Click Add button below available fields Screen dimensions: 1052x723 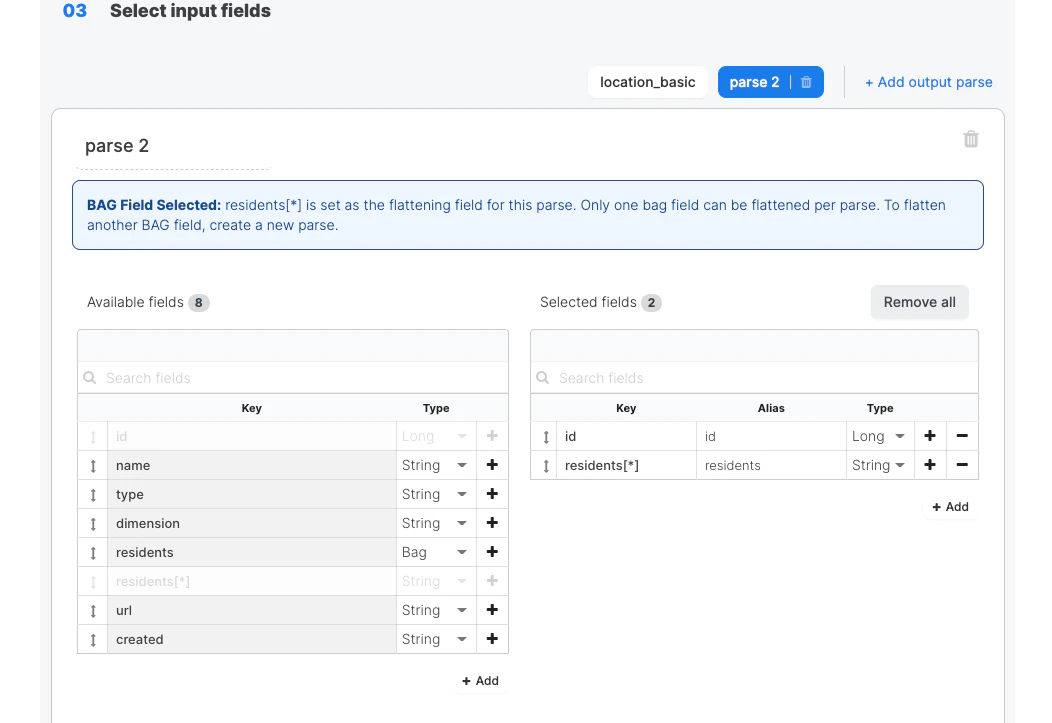[x=480, y=681]
